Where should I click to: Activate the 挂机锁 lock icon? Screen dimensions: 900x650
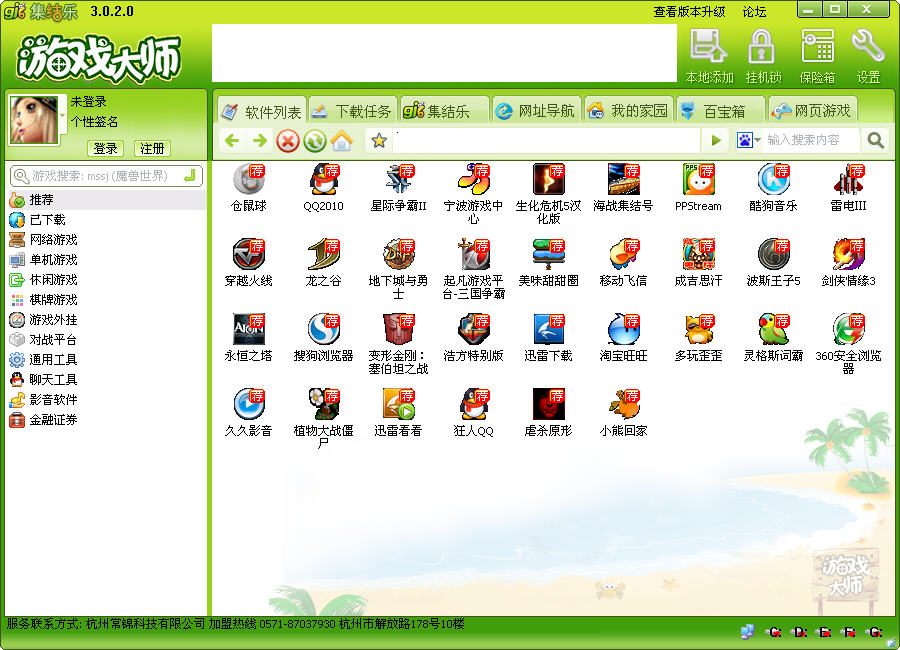[763, 57]
